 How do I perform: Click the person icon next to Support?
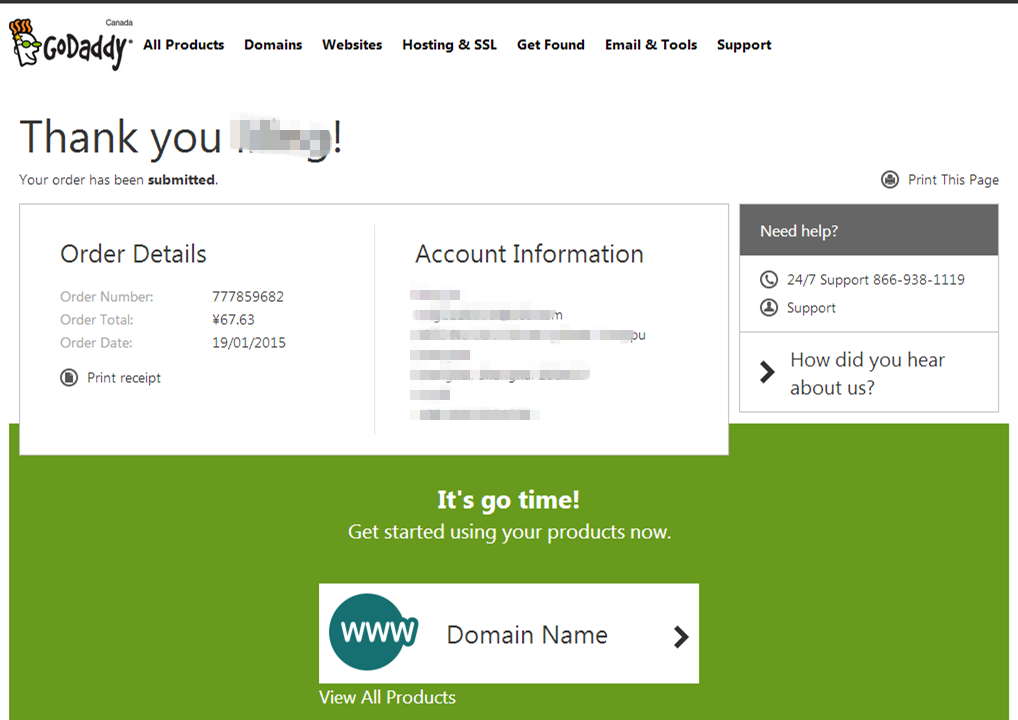pos(768,308)
